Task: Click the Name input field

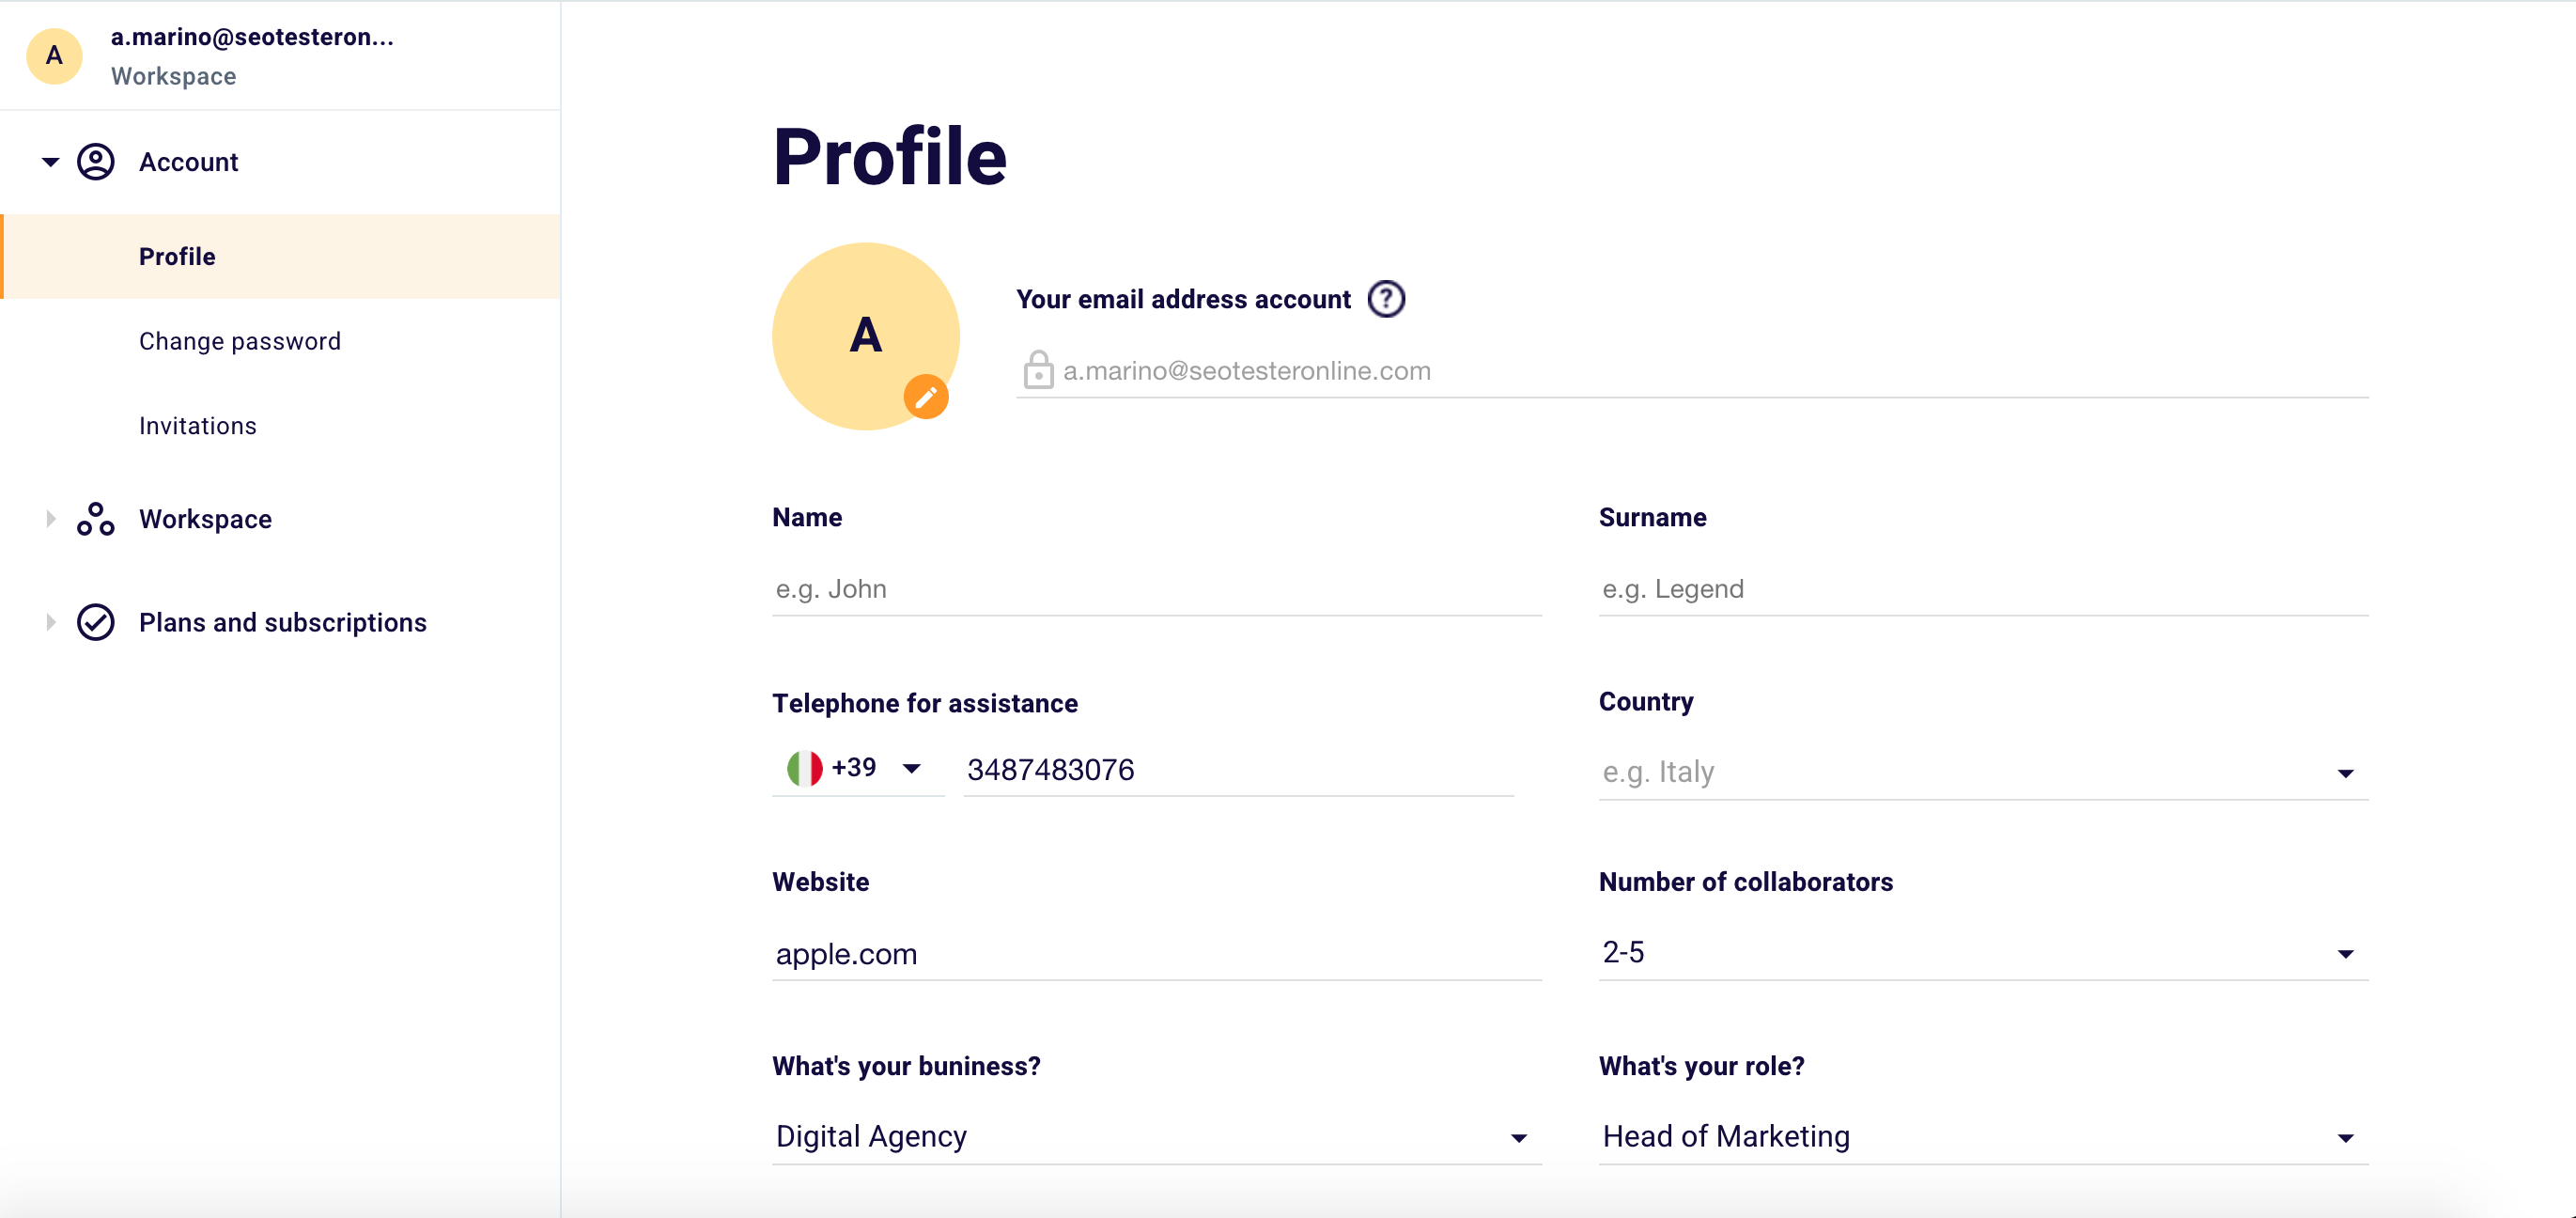Action: [1156, 589]
